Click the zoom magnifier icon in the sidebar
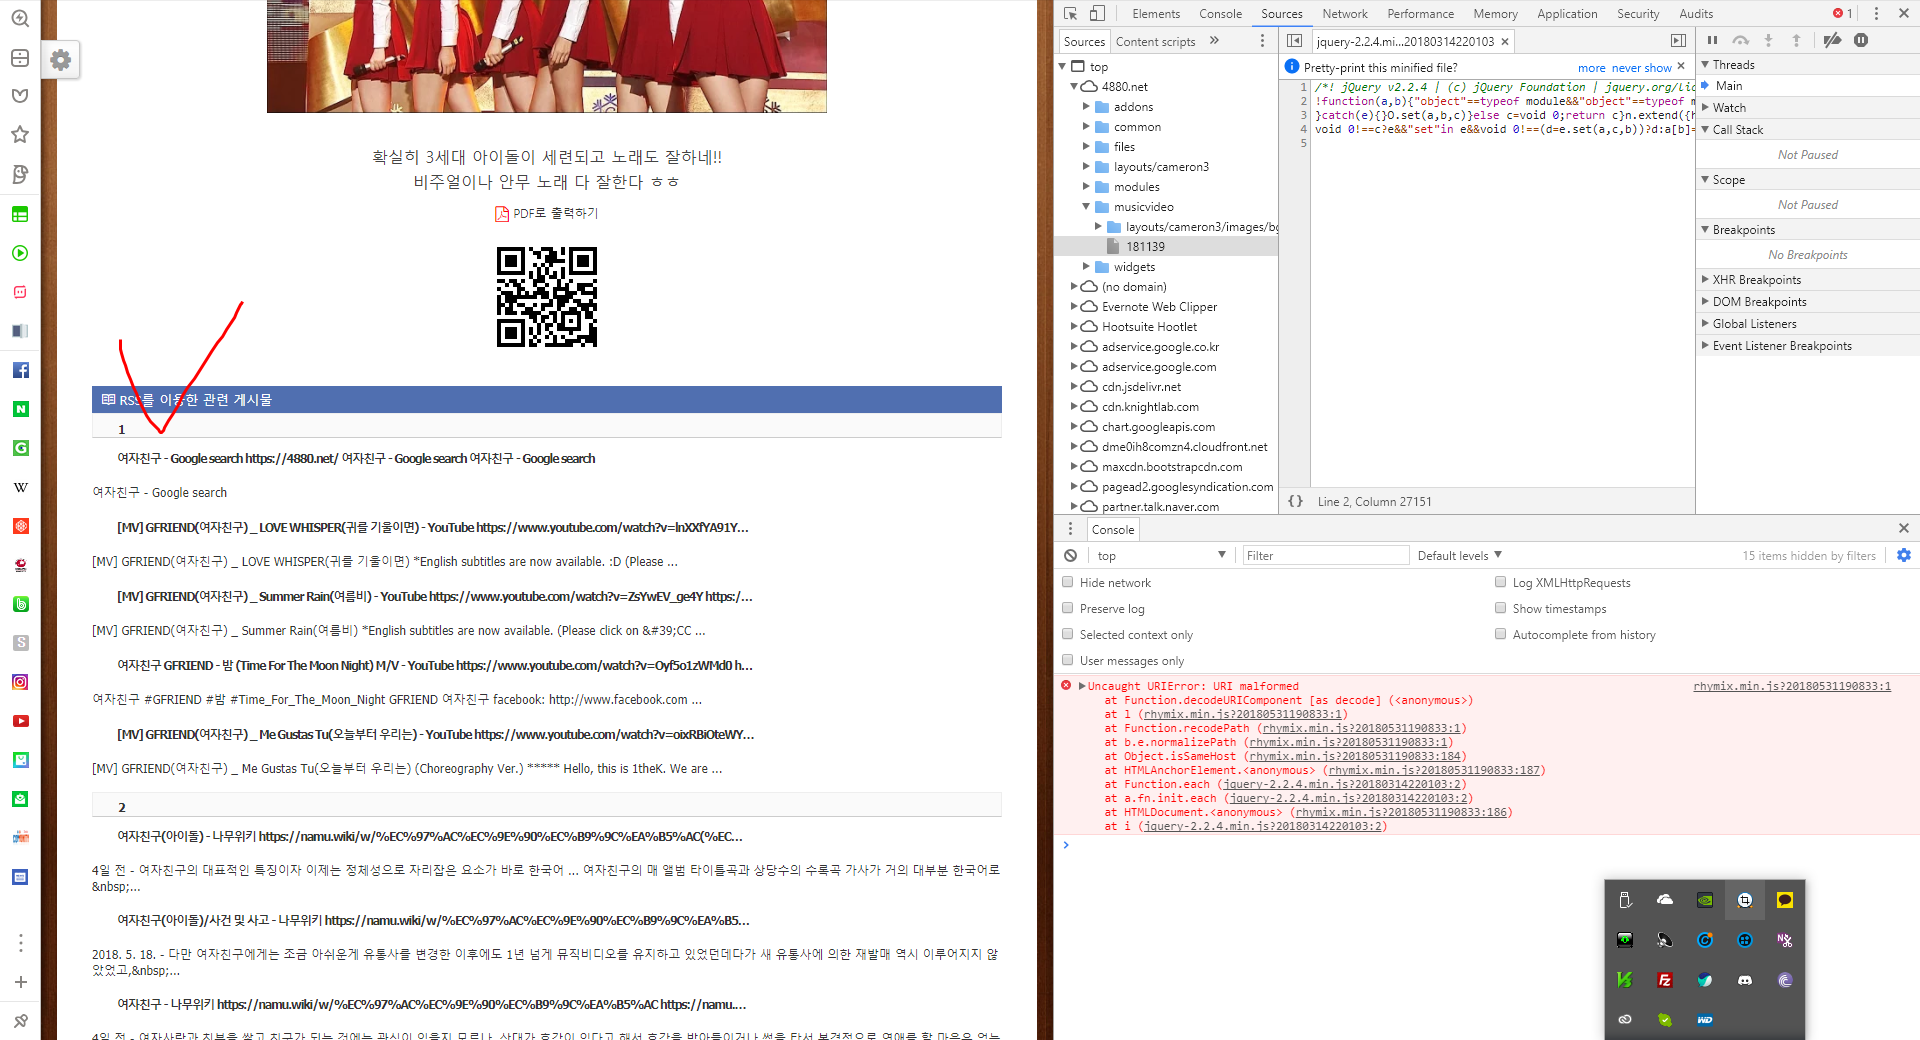Image resolution: width=1920 pixels, height=1040 pixels. pos(20,18)
